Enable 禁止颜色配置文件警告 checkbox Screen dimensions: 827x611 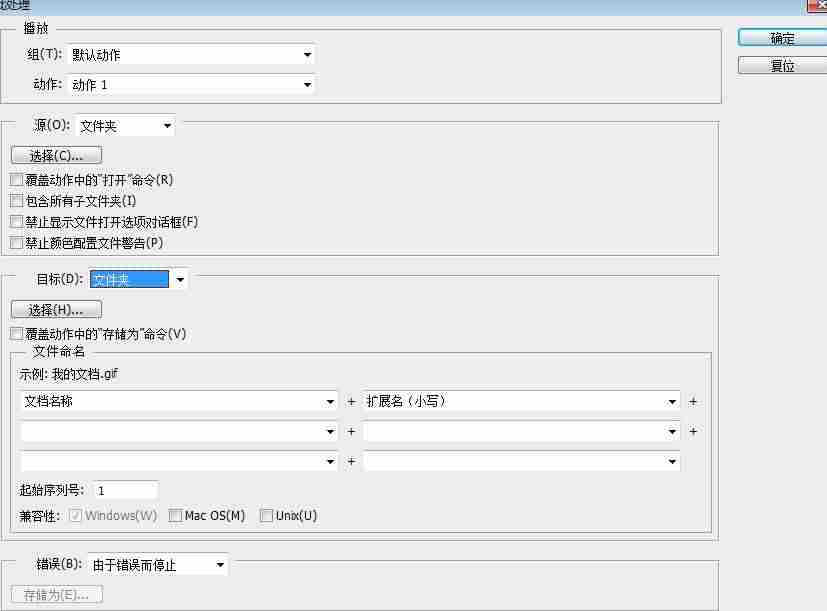pos(16,243)
